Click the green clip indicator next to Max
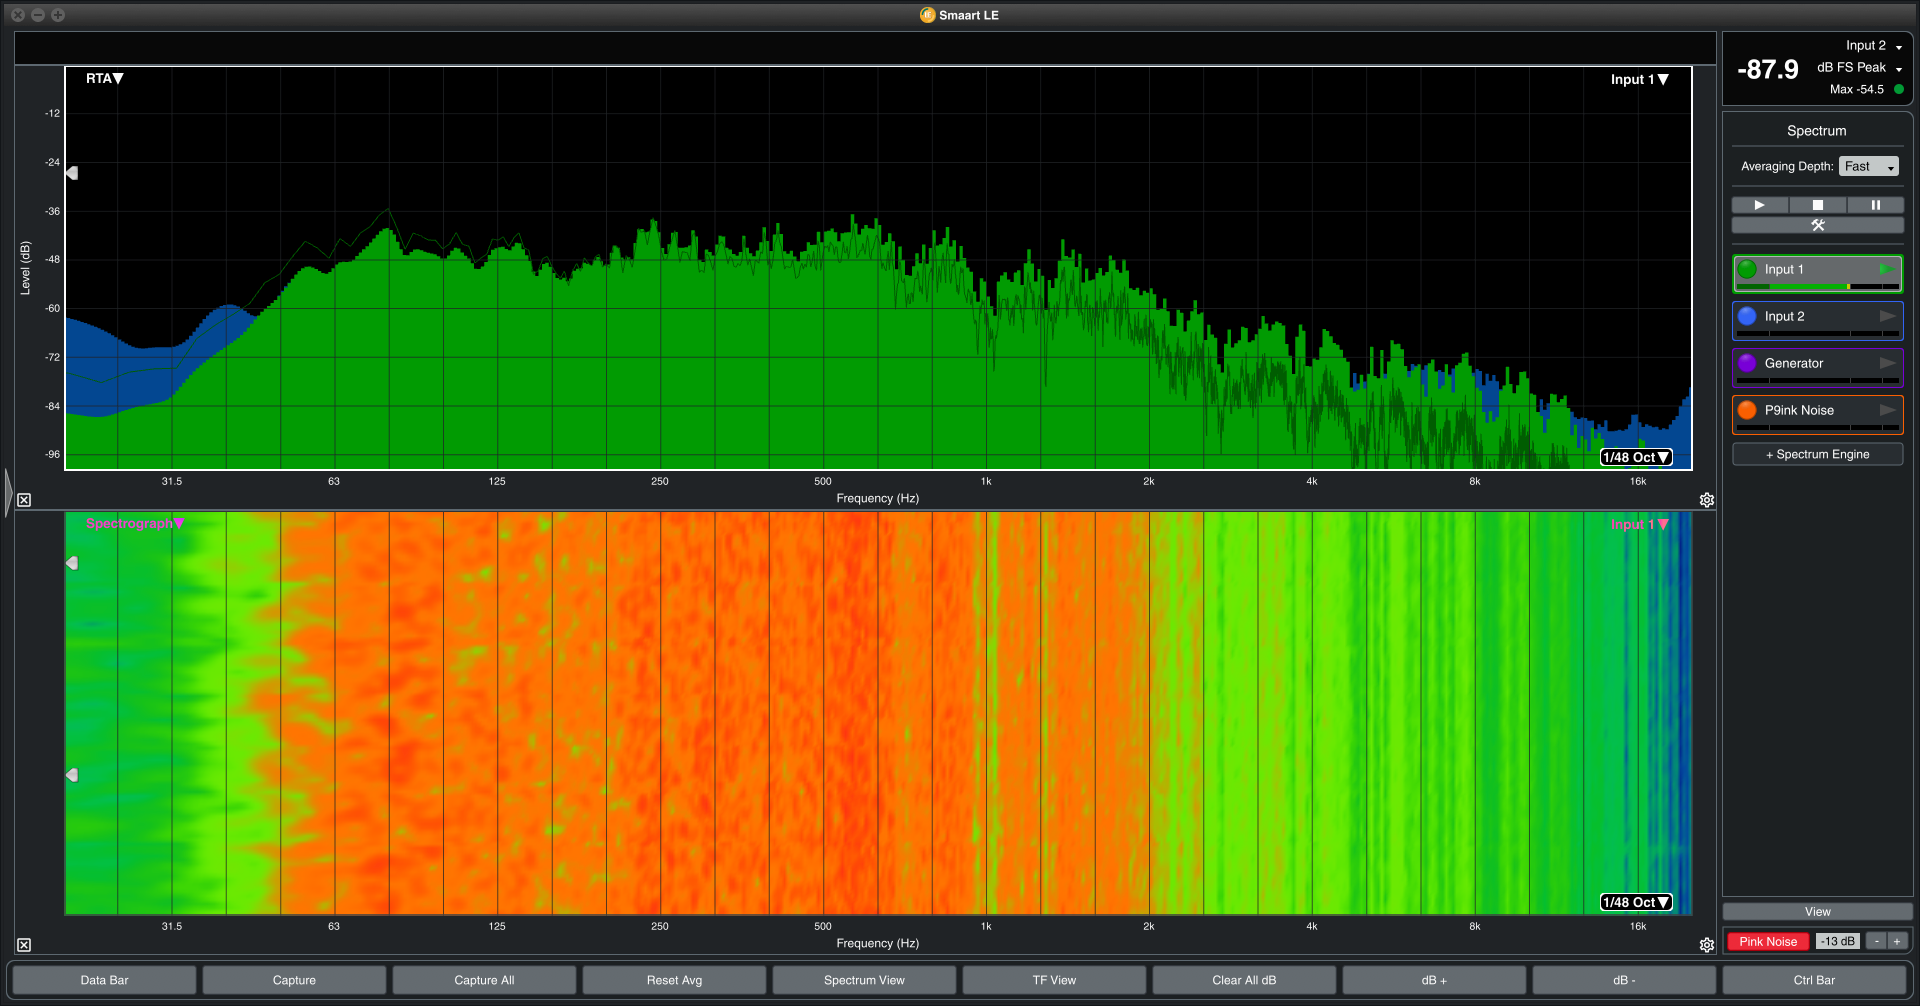This screenshot has width=1920, height=1006. coord(1898,89)
